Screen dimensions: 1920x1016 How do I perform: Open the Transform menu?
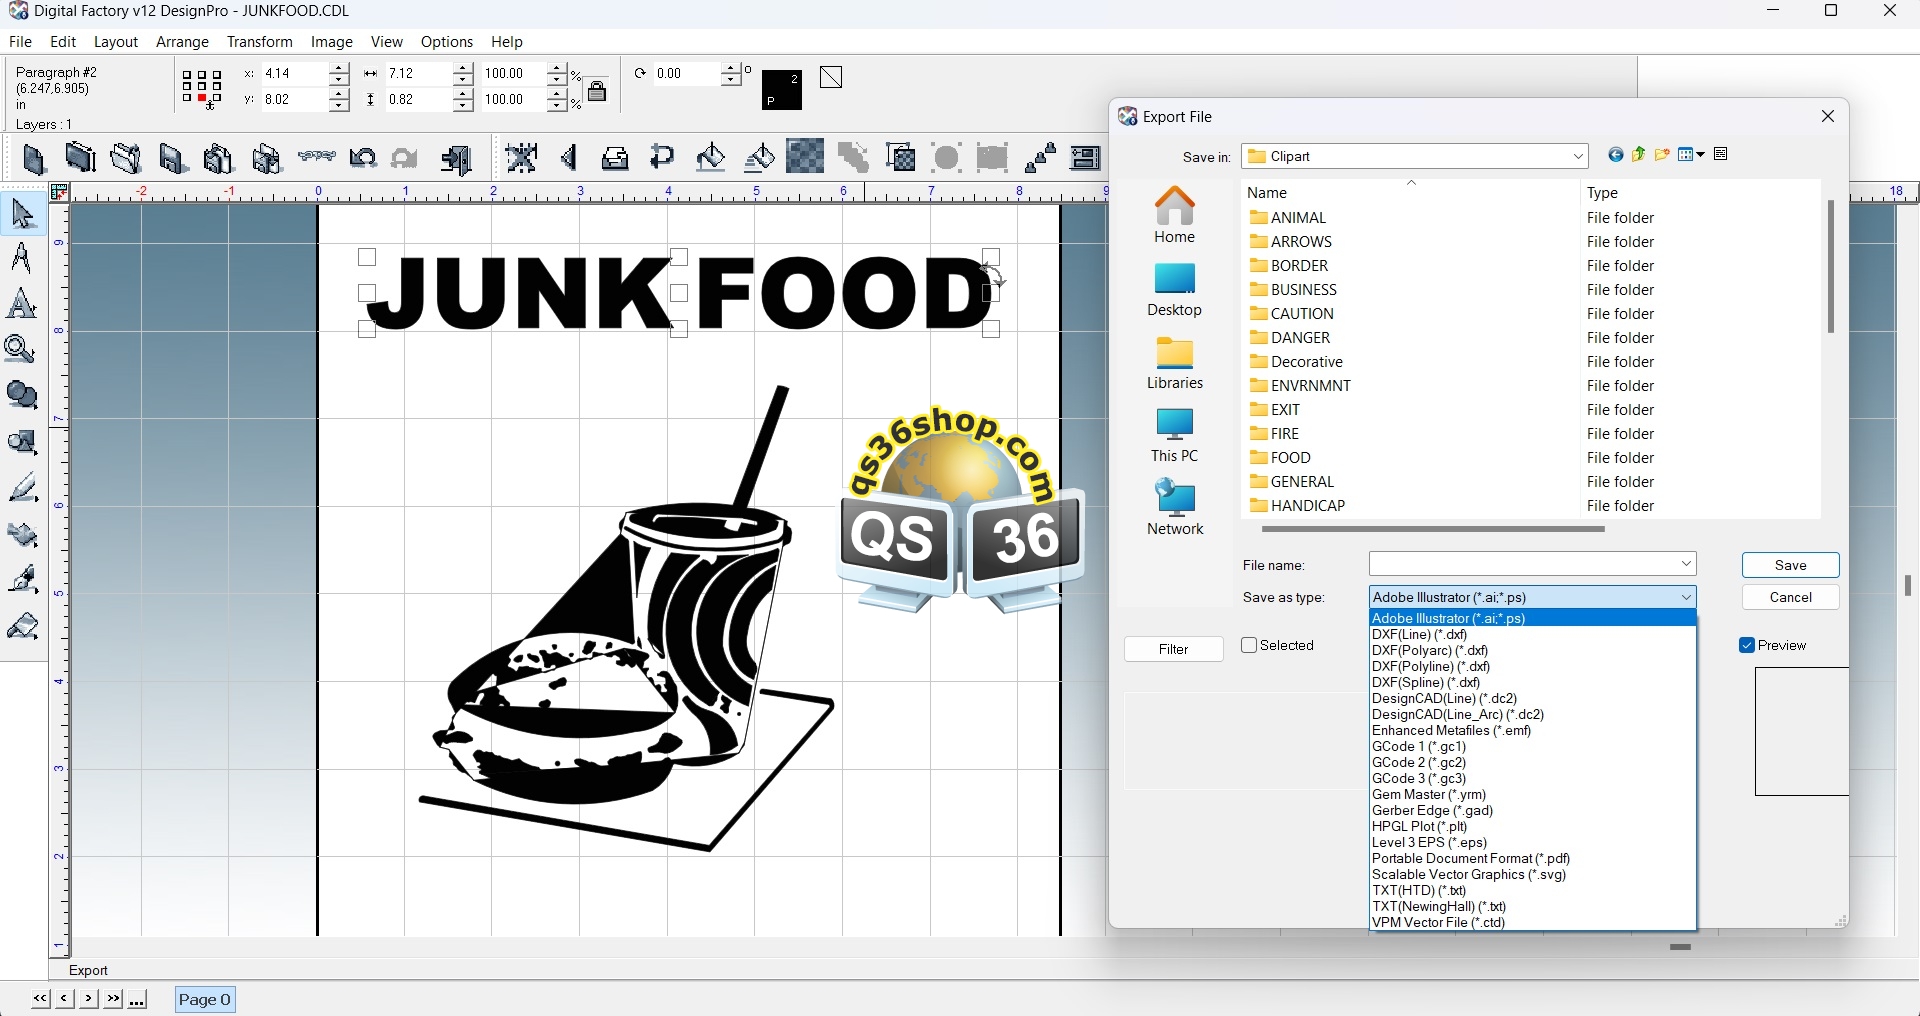click(259, 42)
